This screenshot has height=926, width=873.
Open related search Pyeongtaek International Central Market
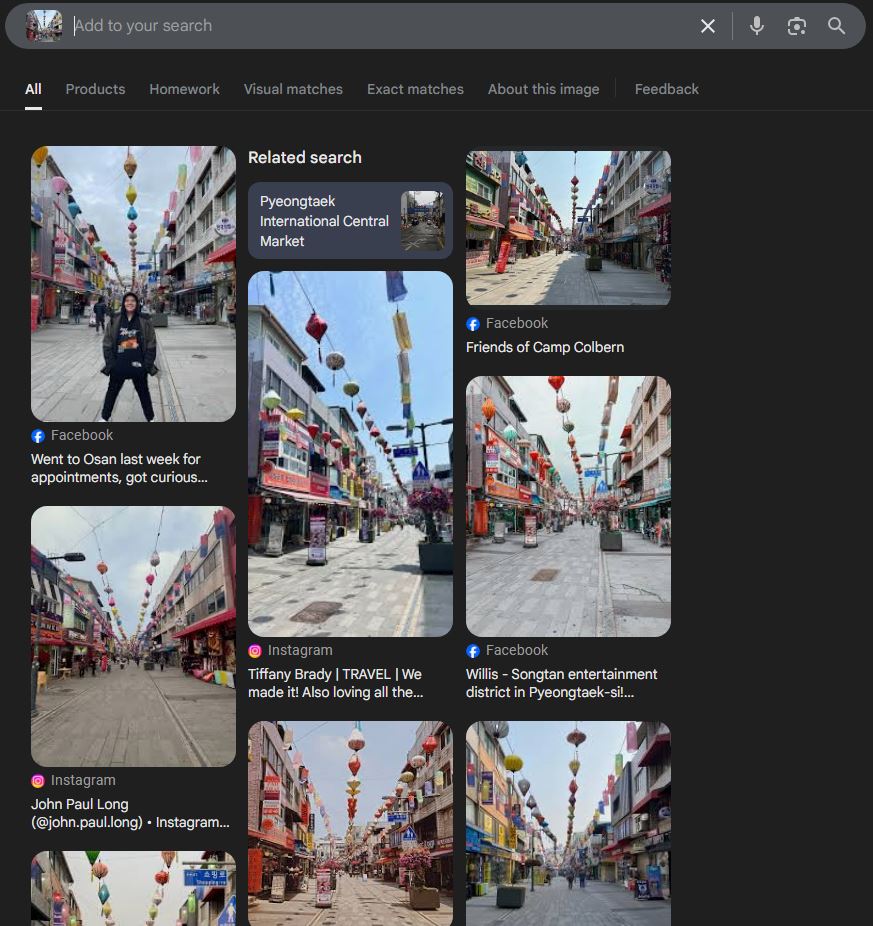(x=350, y=221)
